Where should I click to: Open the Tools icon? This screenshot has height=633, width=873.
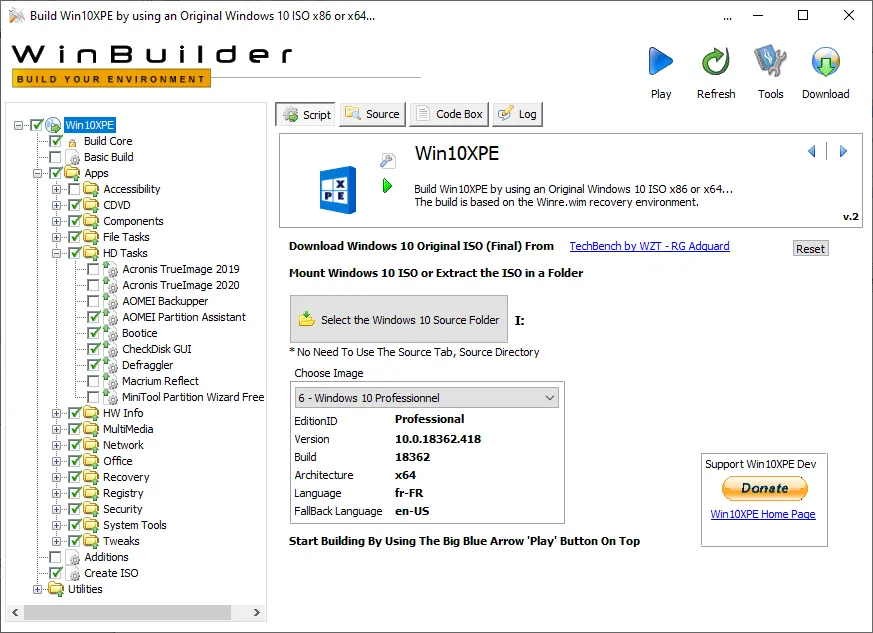[x=770, y=61]
